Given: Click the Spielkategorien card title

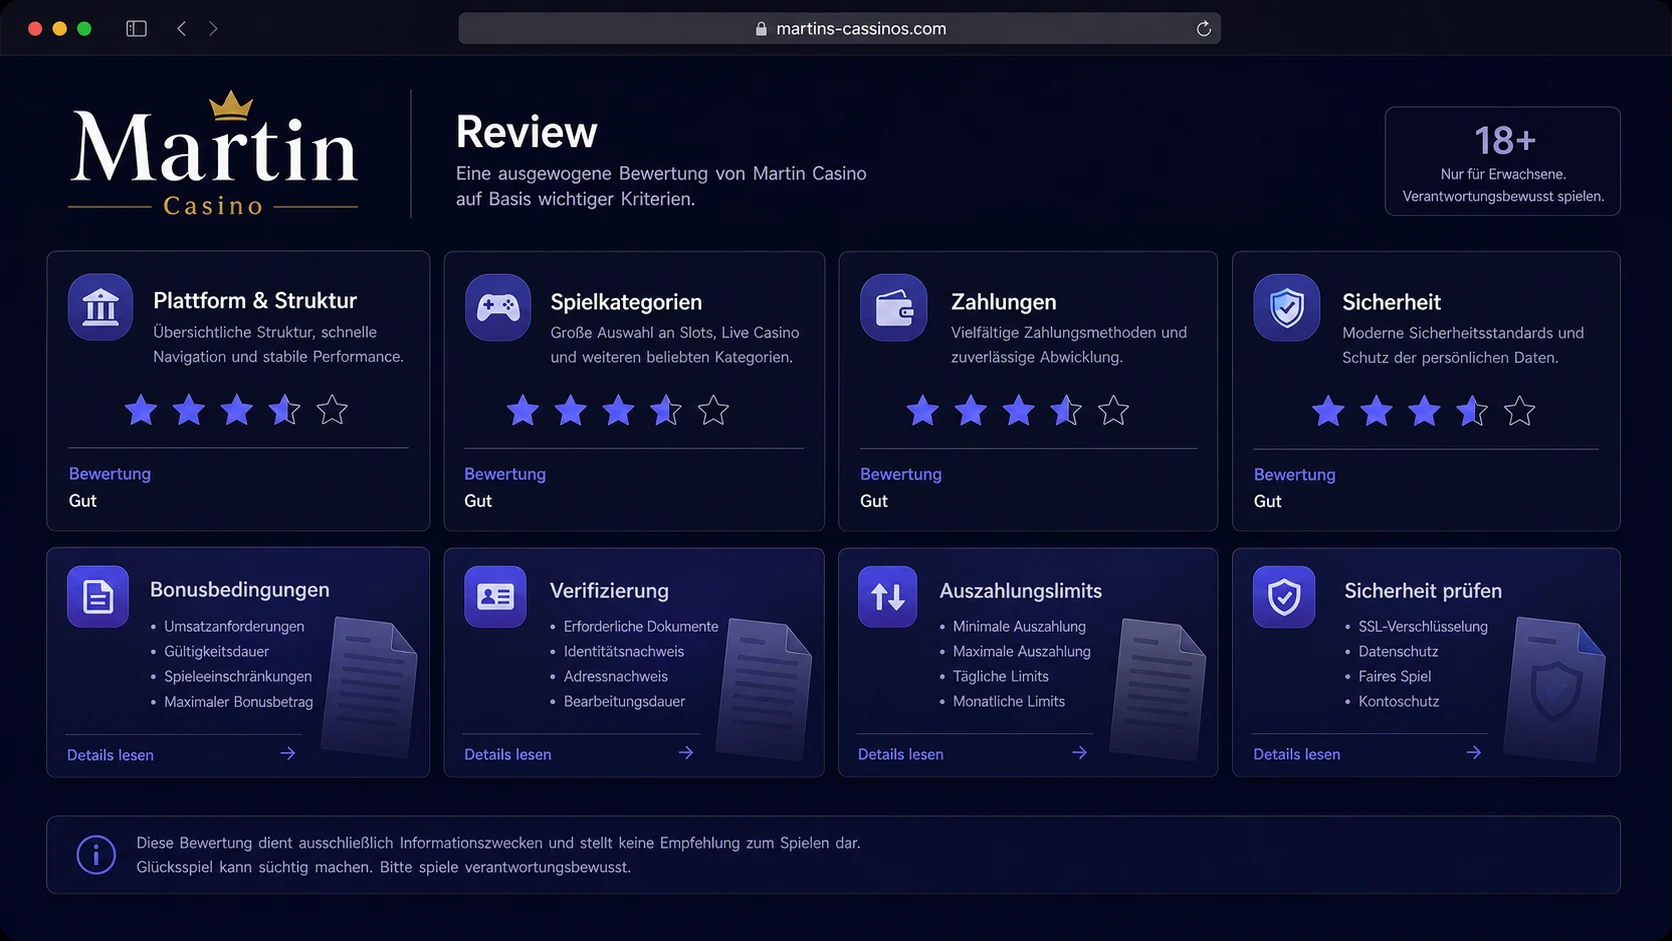Looking at the screenshot, I should tap(626, 301).
